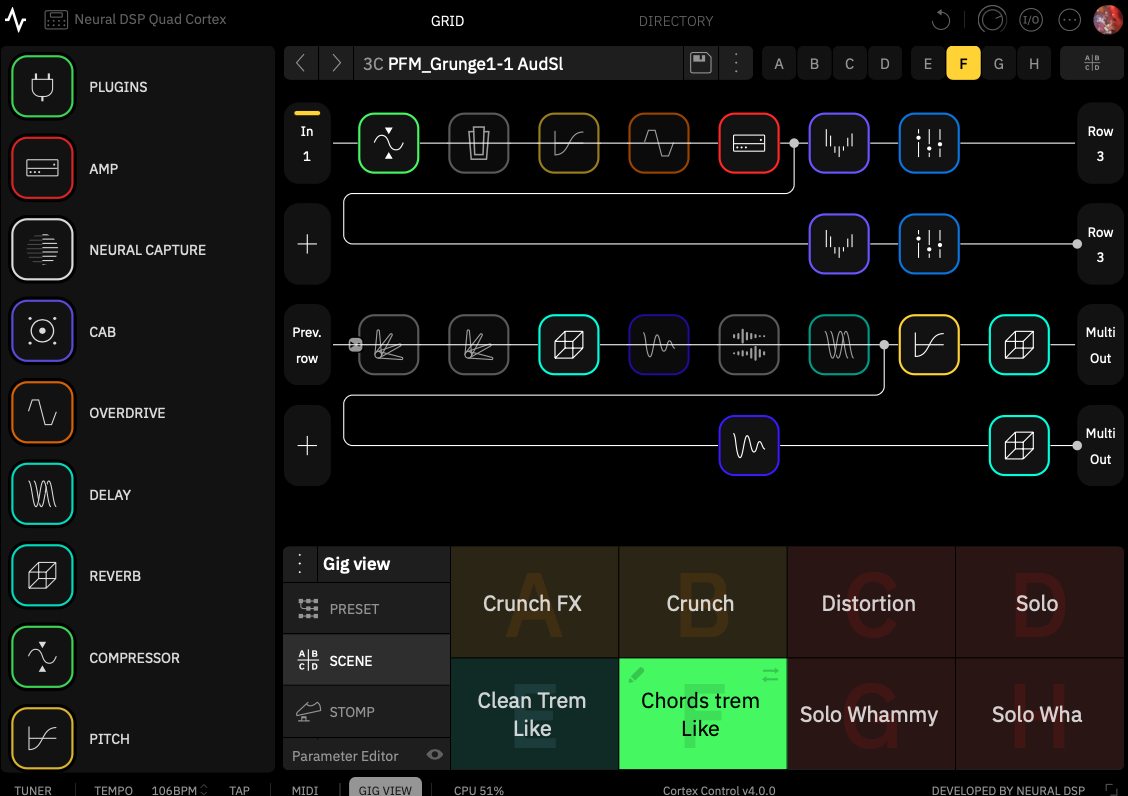The width and height of the screenshot is (1128, 796).
Task: Select the grey wah pedal block in row 1
Action: pos(478,143)
